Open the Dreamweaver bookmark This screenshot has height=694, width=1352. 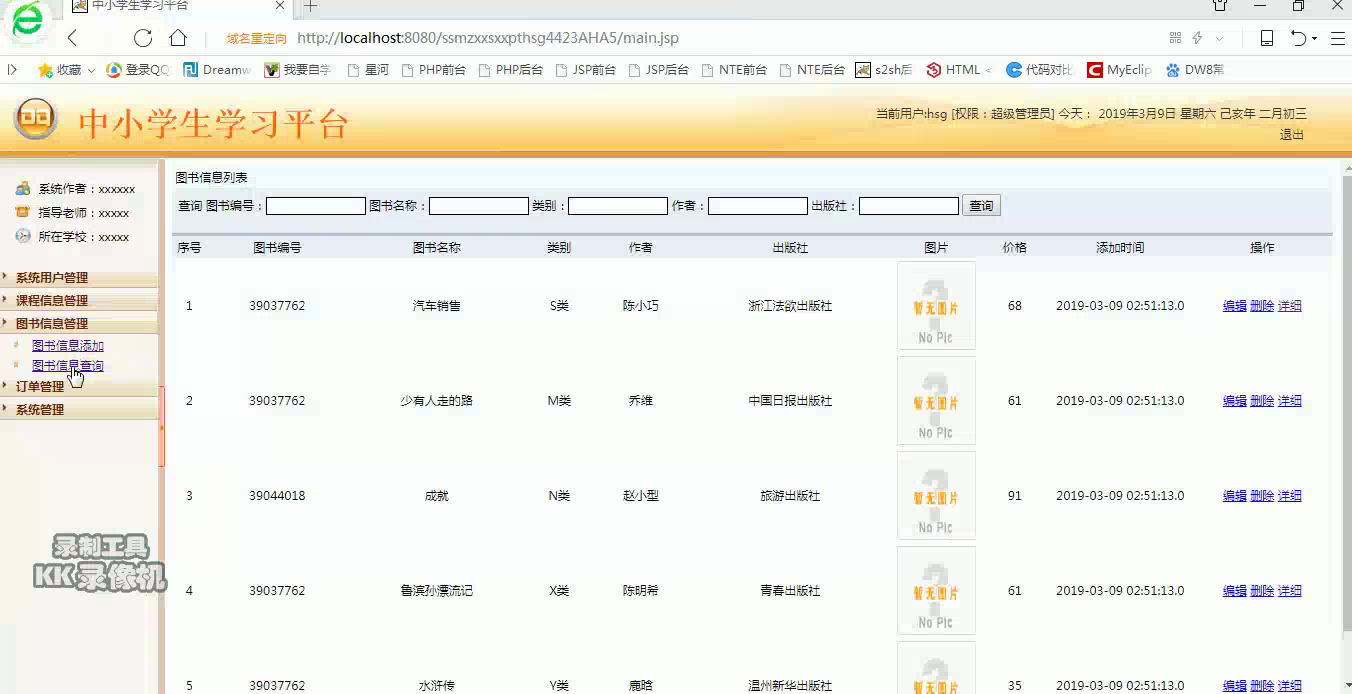216,70
